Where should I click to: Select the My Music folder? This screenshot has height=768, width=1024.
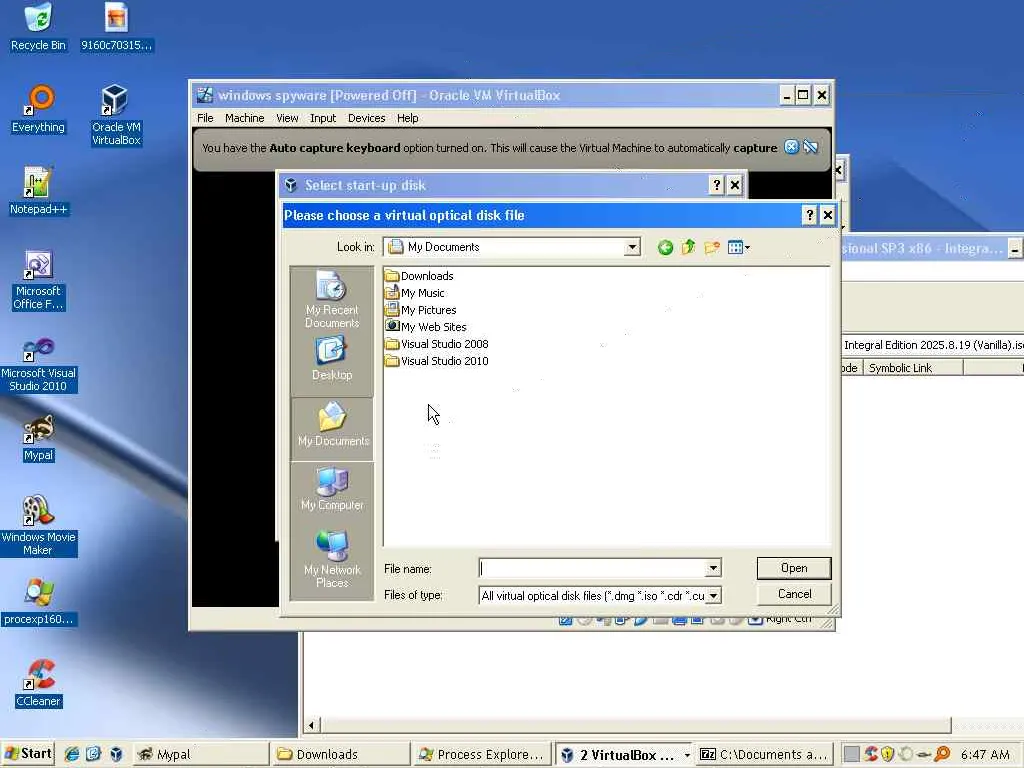click(x=415, y=293)
